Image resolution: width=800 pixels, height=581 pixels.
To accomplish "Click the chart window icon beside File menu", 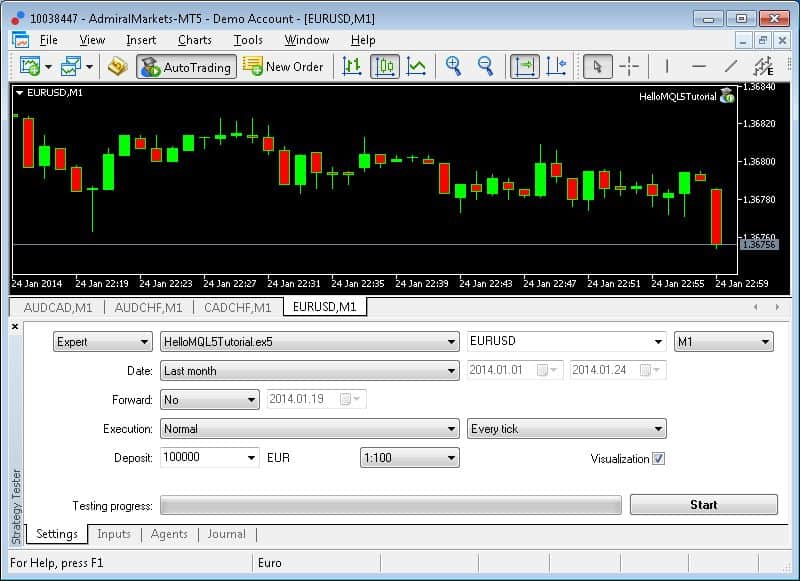I will click(20, 40).
